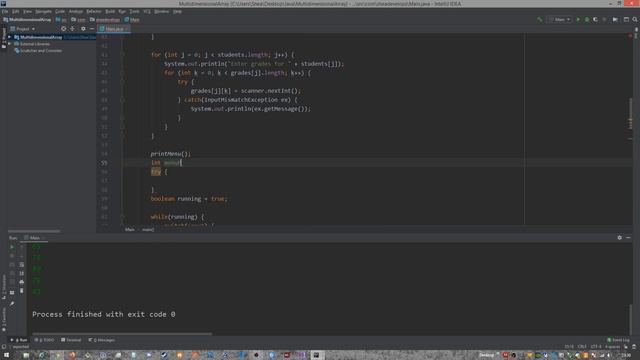Clear console output with trash icon
640x360 pixels.
pos(22,291)
